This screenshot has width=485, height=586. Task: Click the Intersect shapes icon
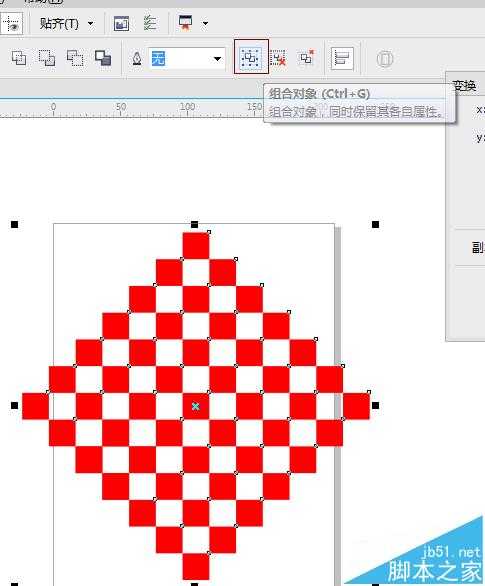75,58
